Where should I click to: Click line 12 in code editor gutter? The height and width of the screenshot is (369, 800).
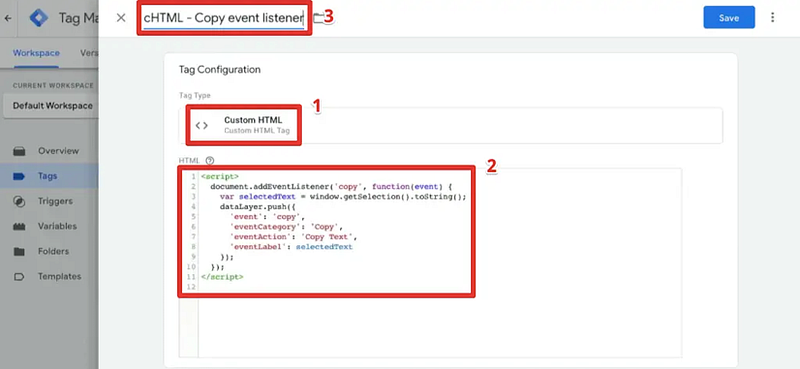(191, 287)
